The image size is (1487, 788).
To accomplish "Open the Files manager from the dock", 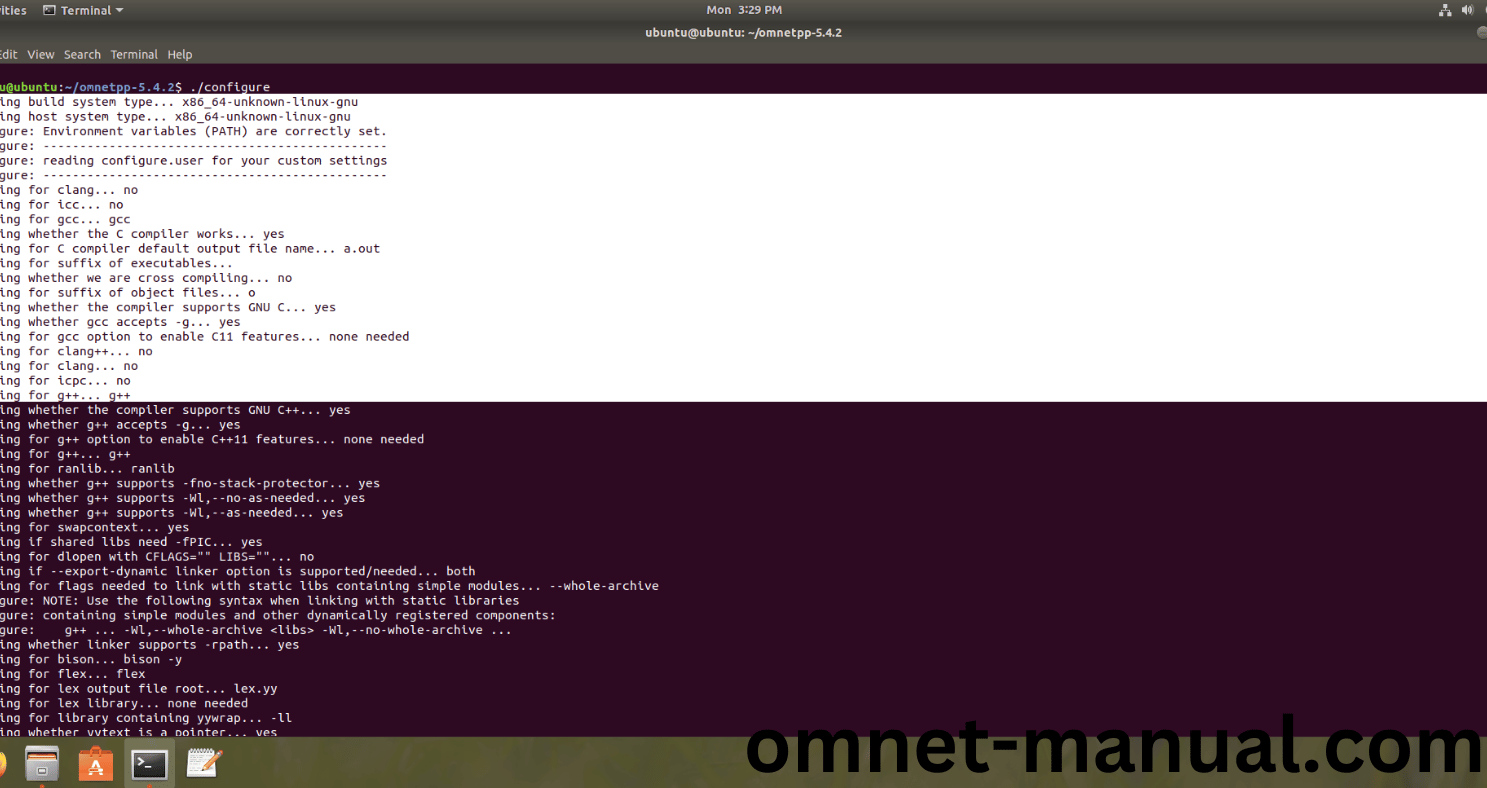I will click(42, 765).
